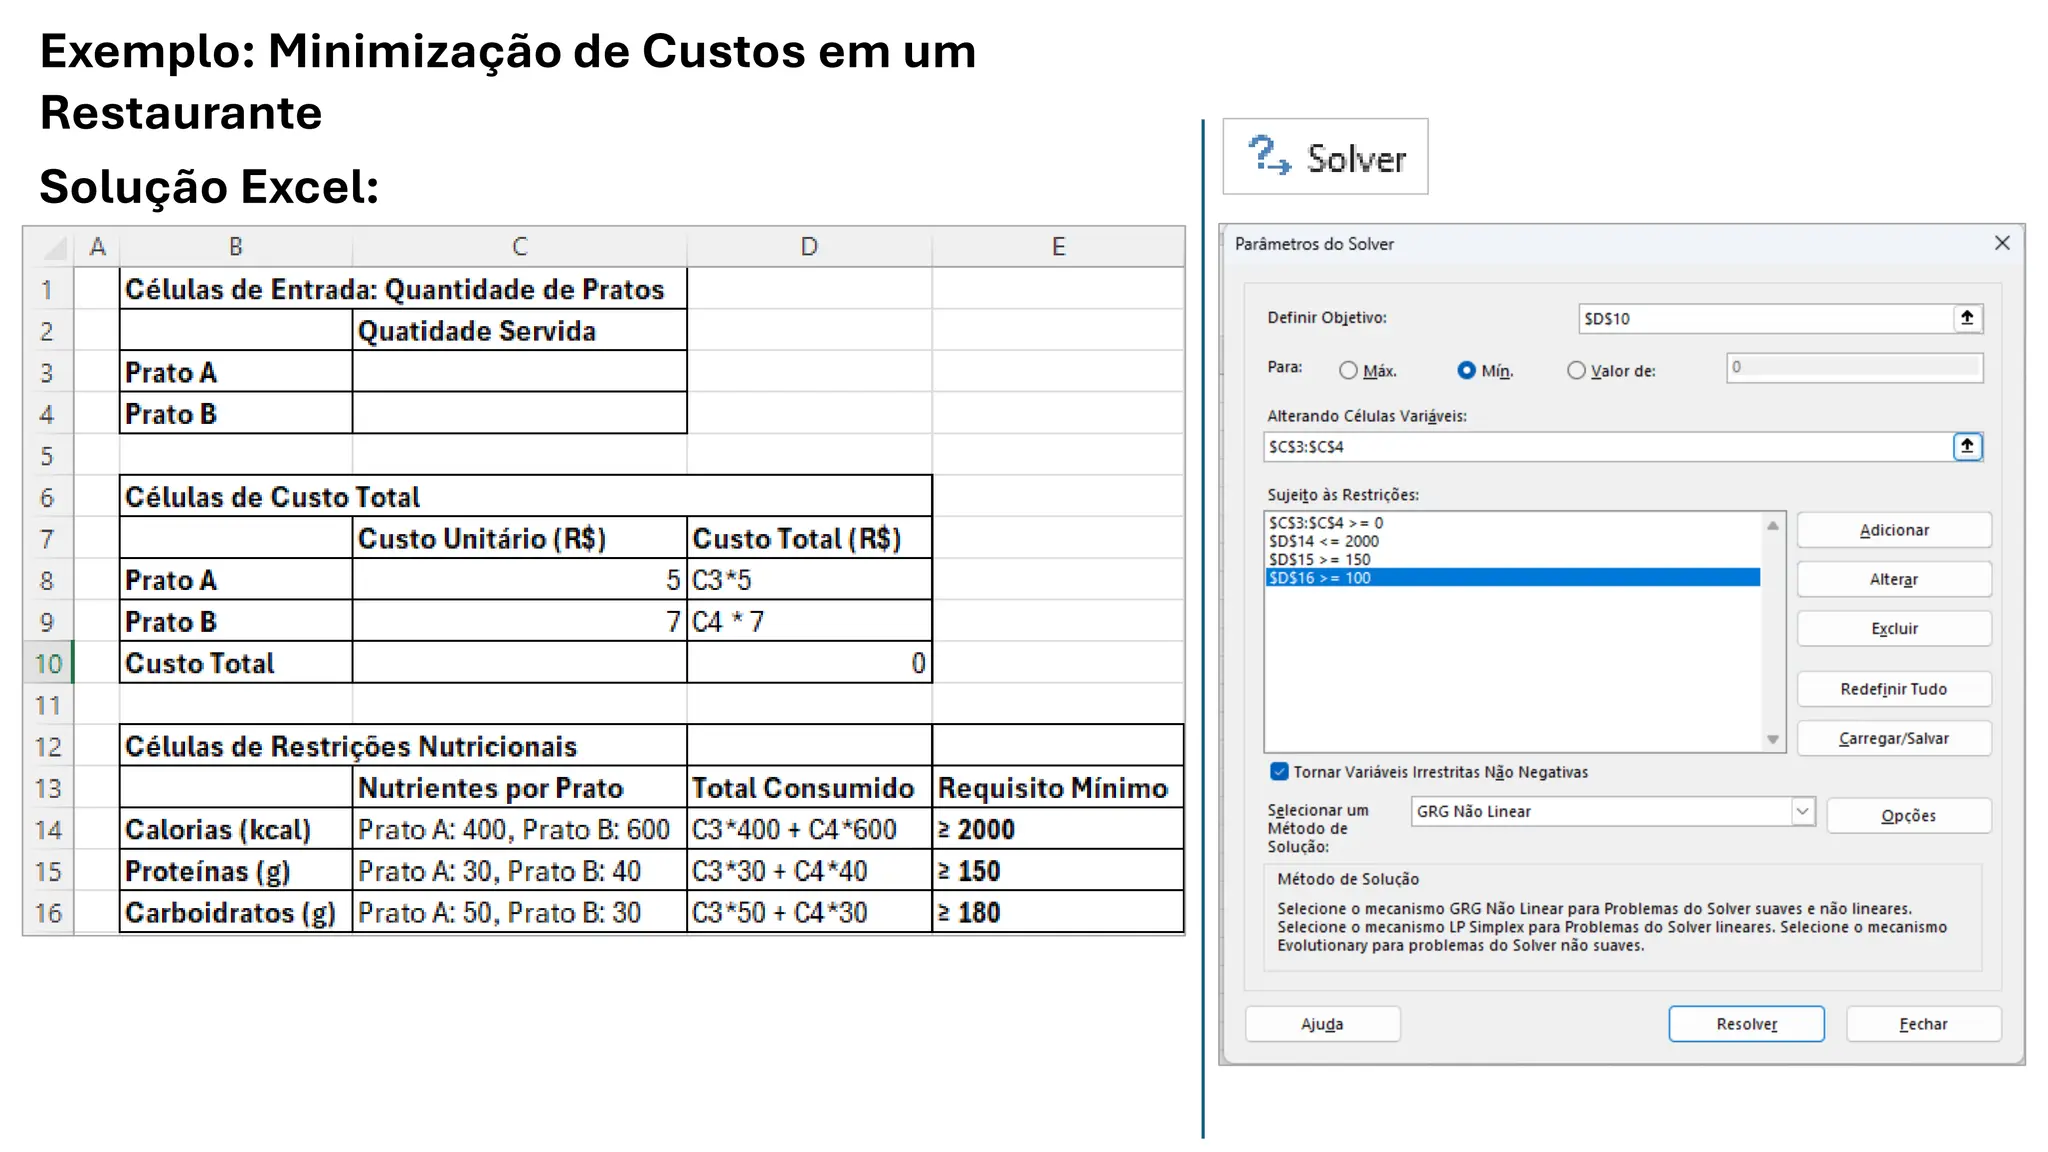
Task: Open solver Opções button
Action: coord(1908,815)
